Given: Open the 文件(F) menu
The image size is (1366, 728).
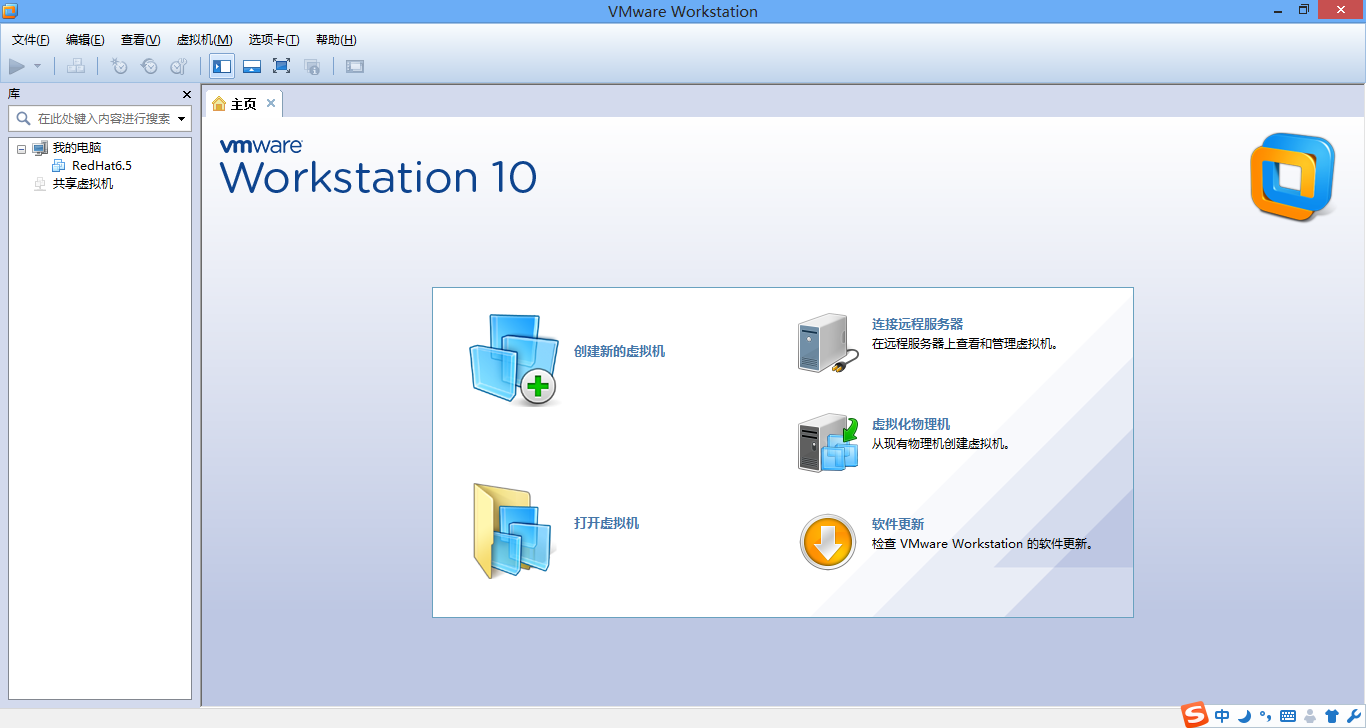Looking at the screenshot, I should [30, 40].
